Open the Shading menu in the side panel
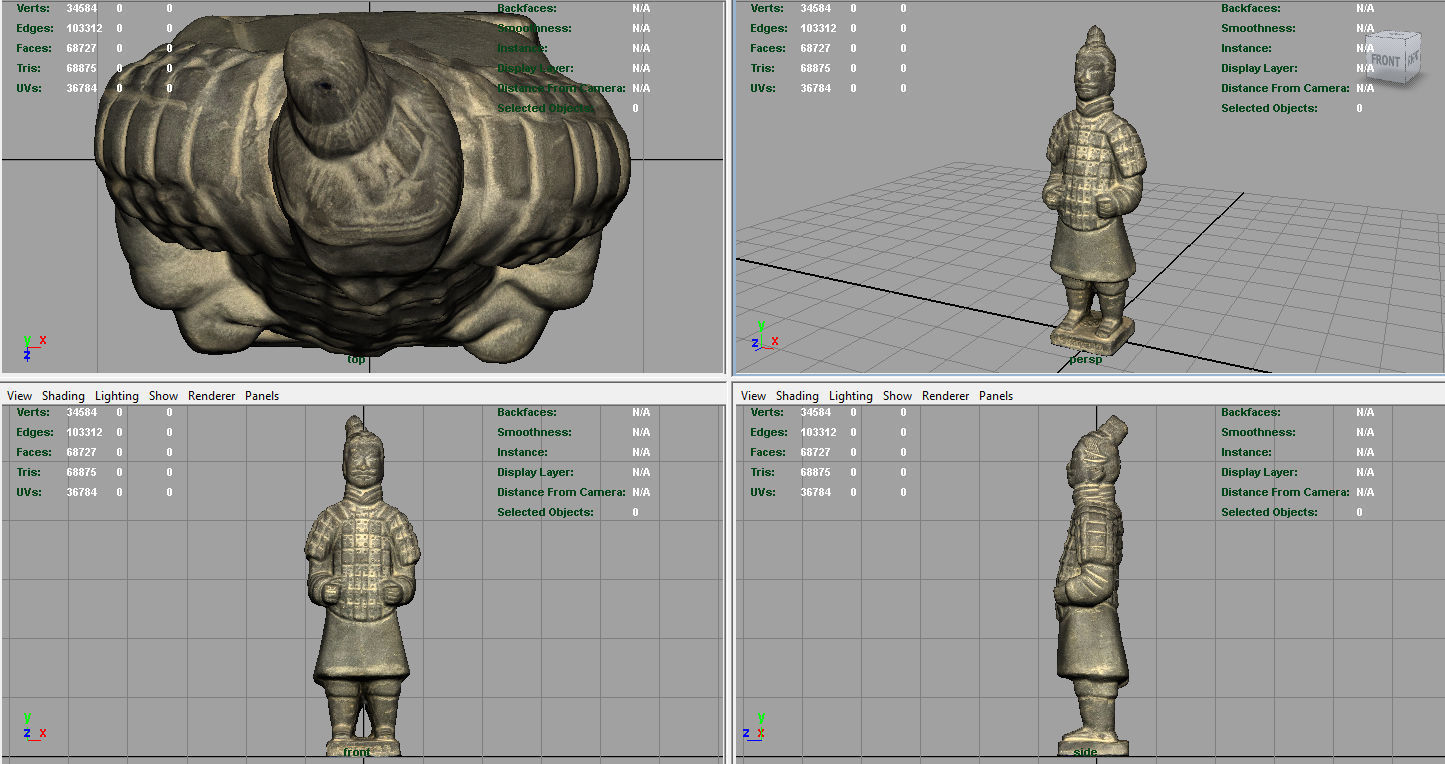The image size is (1445, 764). coord(797,396)
